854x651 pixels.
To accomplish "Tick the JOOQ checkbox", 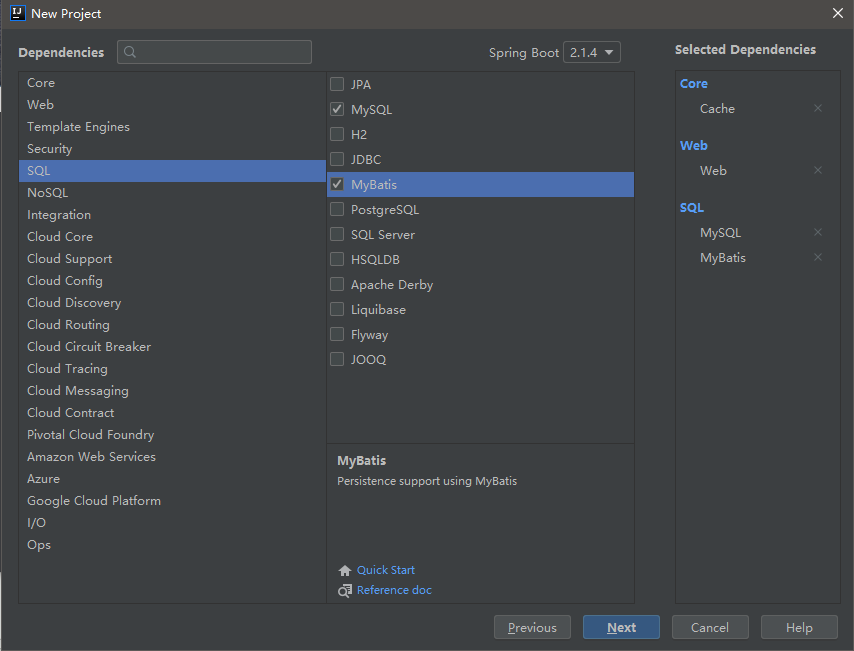I will tap(337, 359).
